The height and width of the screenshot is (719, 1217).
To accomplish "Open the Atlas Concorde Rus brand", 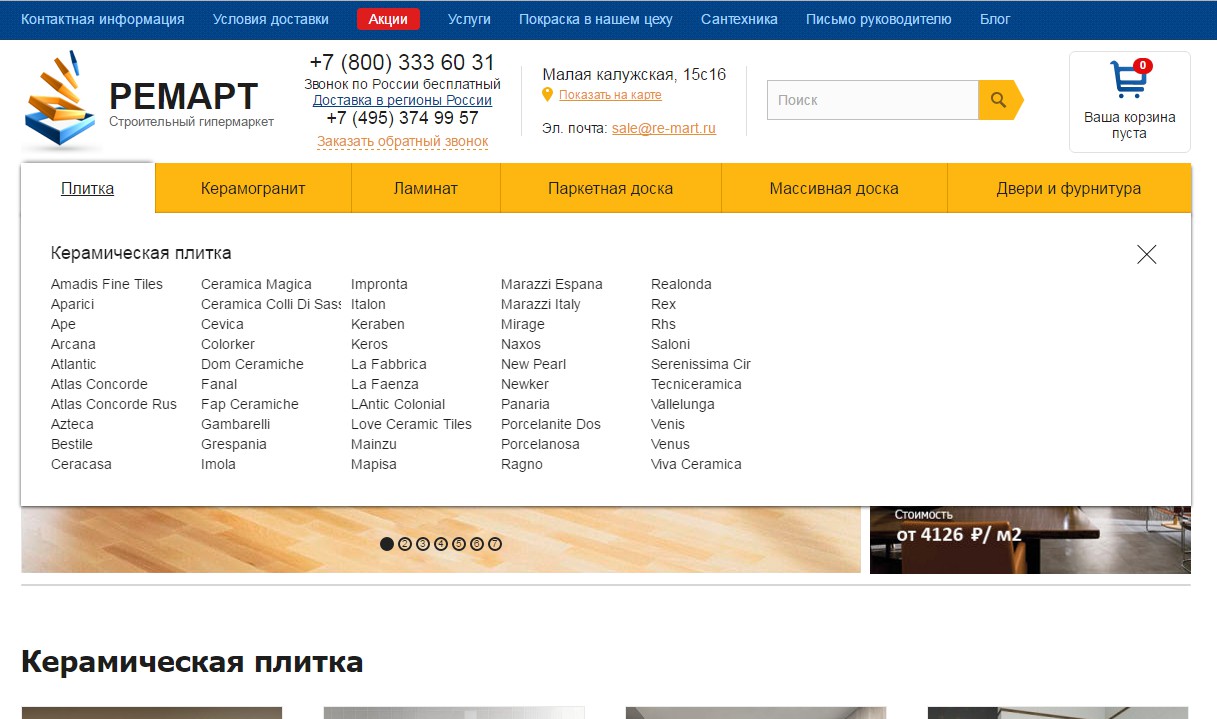I will [114, 404].
